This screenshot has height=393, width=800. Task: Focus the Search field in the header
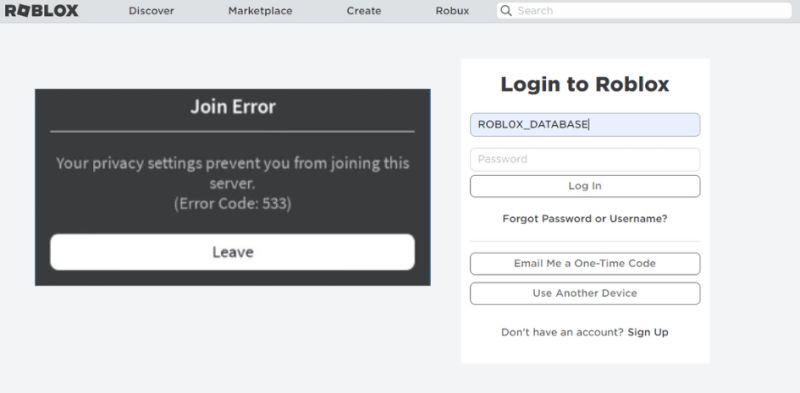click(x=644, y=11)
